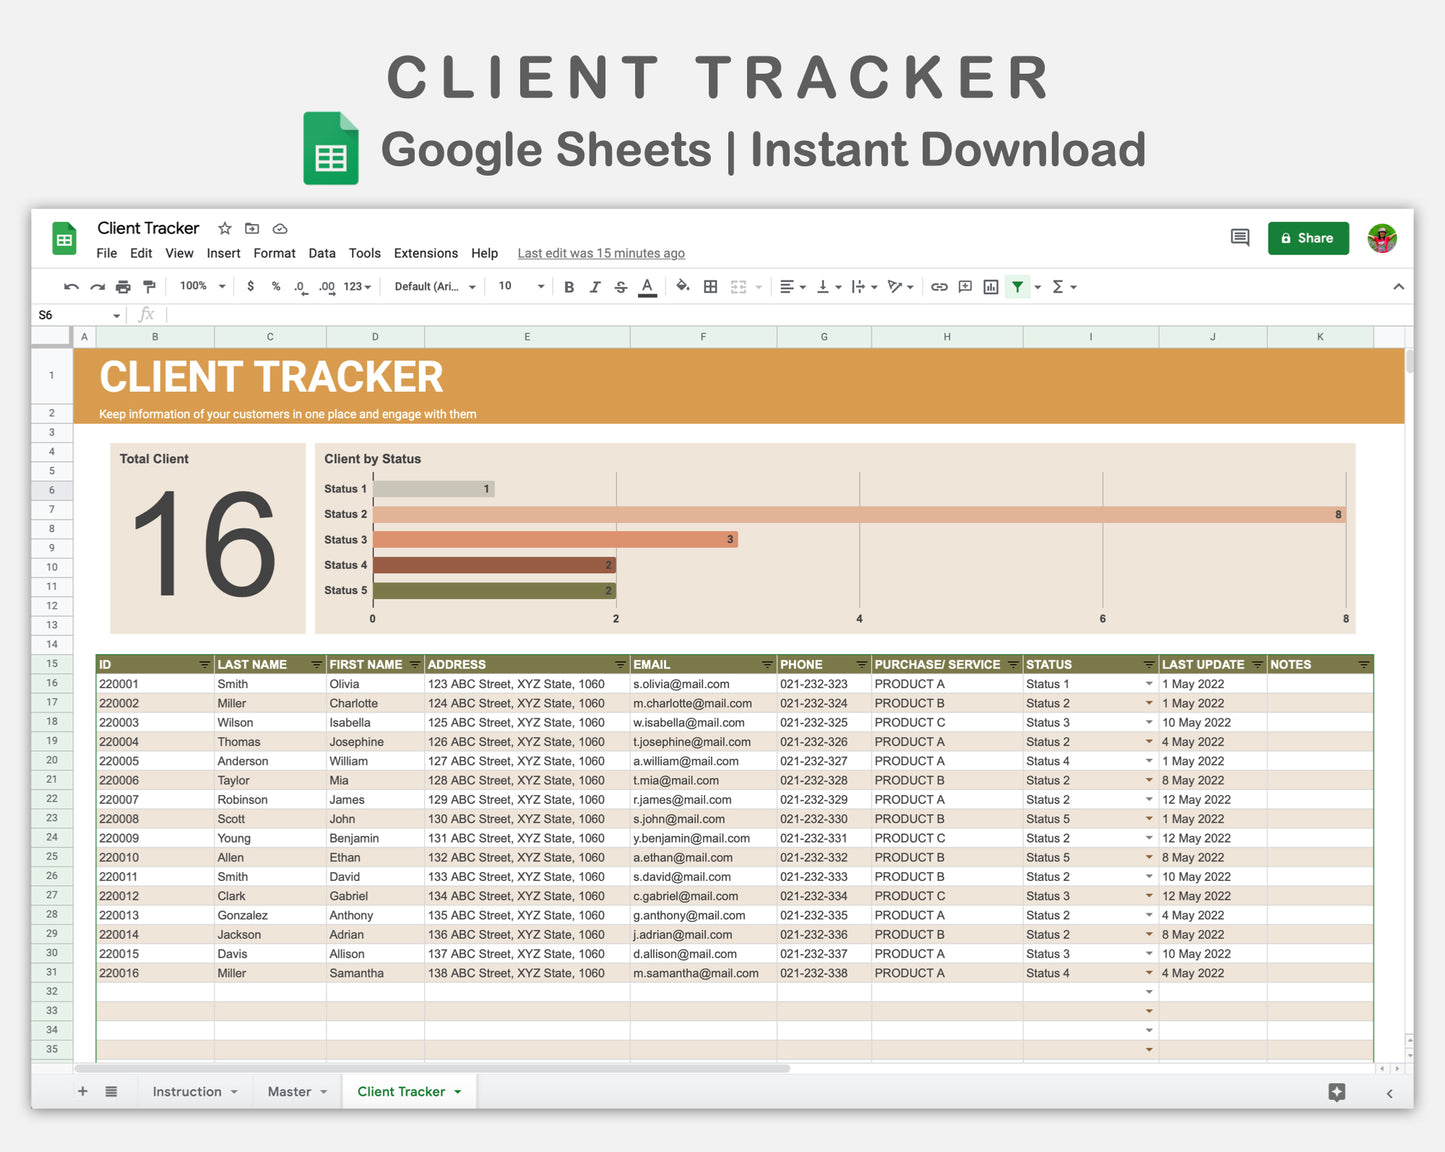The width and height of the screenshot is (1445, 1152).
Task: Open the Text color picker
Action: point(647,286)
